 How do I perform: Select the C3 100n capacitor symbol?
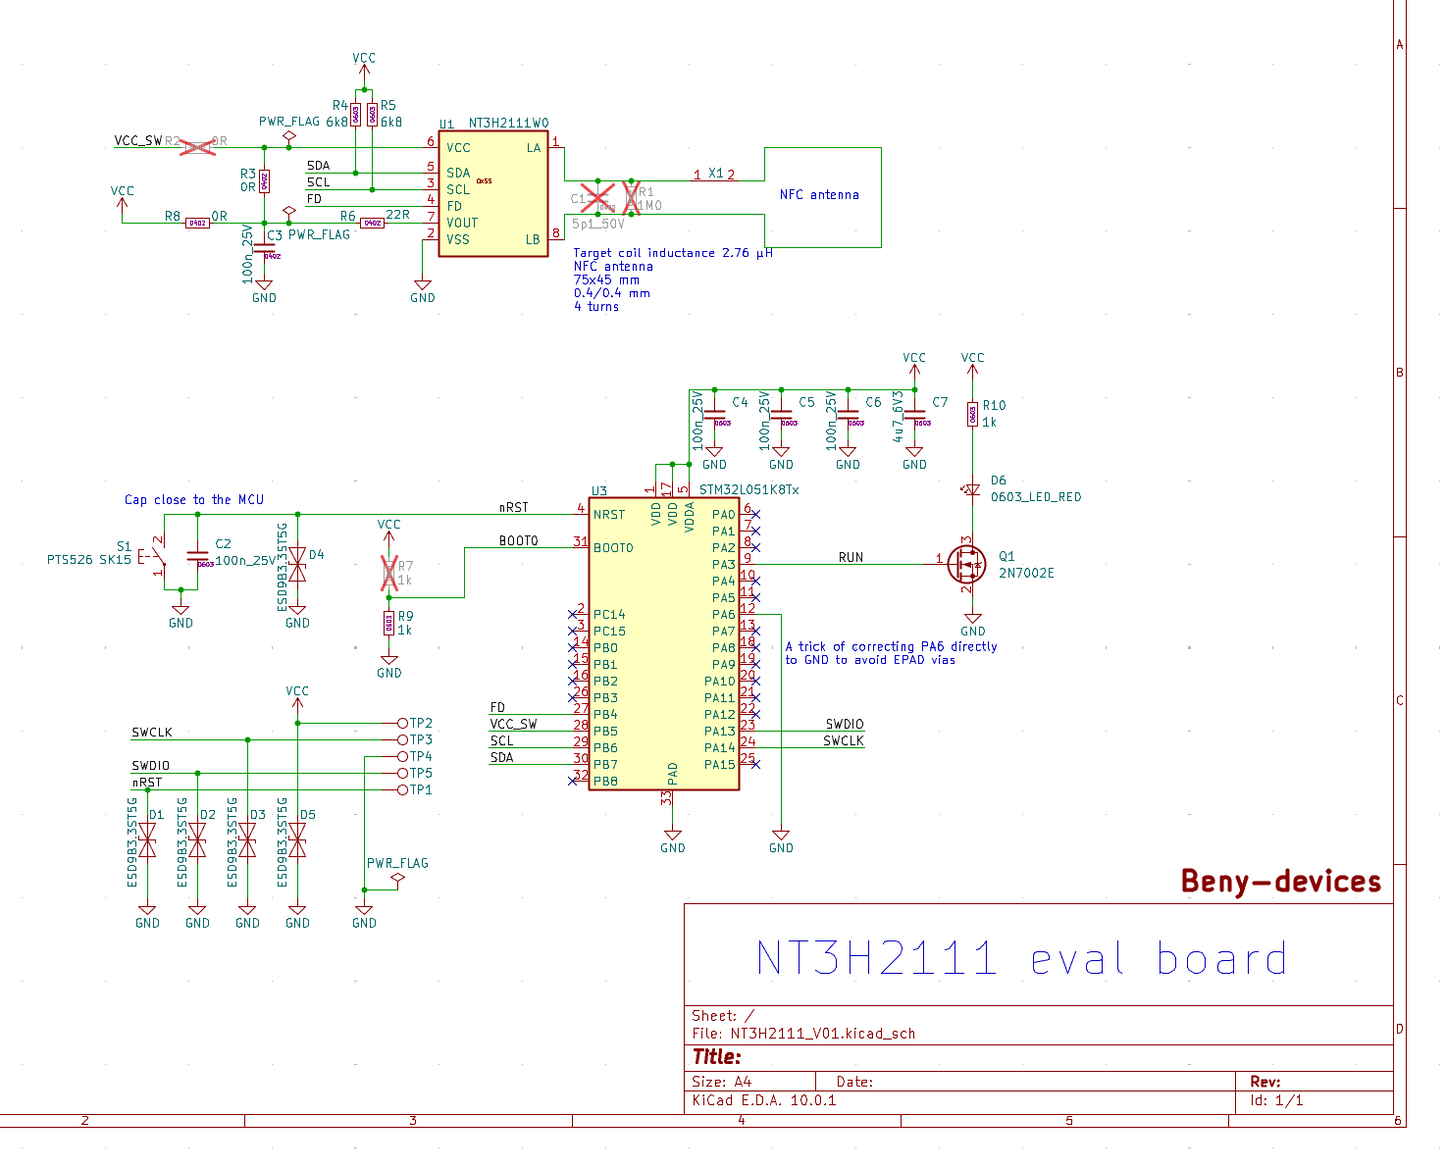click(264, 247)
